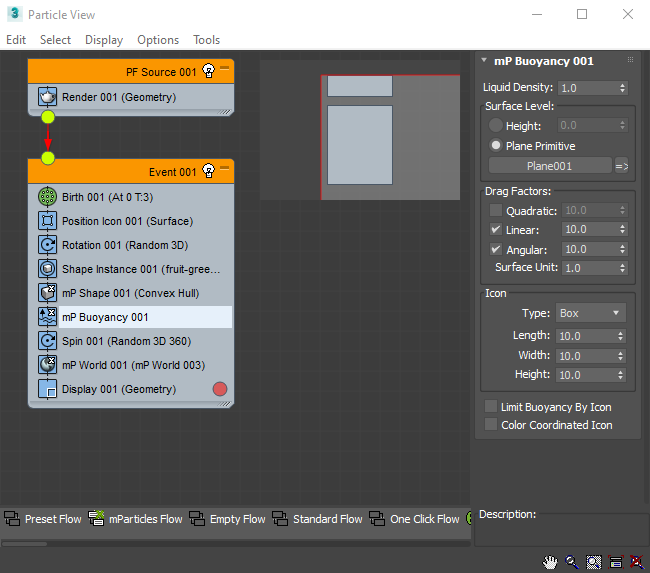
Task: Click the Event 001 input connector
Action: tap(48, 158)
